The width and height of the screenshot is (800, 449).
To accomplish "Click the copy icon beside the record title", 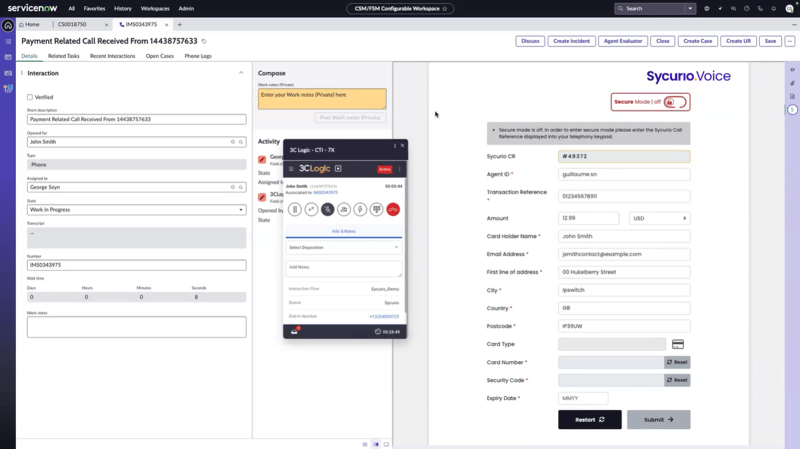I will [204, 41].
